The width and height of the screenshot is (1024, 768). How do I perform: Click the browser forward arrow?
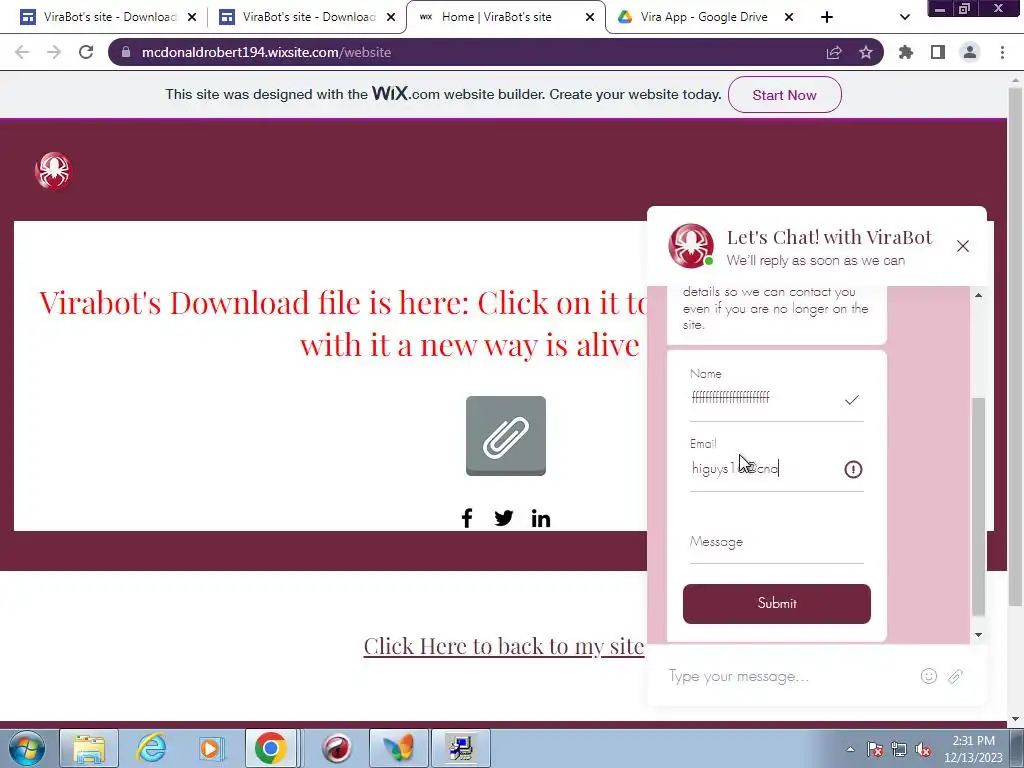pos(54,52)
